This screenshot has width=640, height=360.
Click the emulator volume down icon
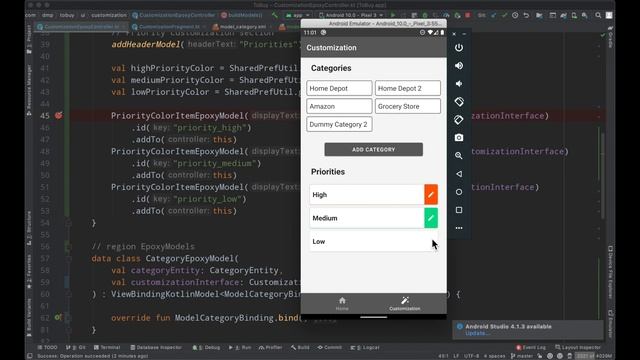coord(459,84)
